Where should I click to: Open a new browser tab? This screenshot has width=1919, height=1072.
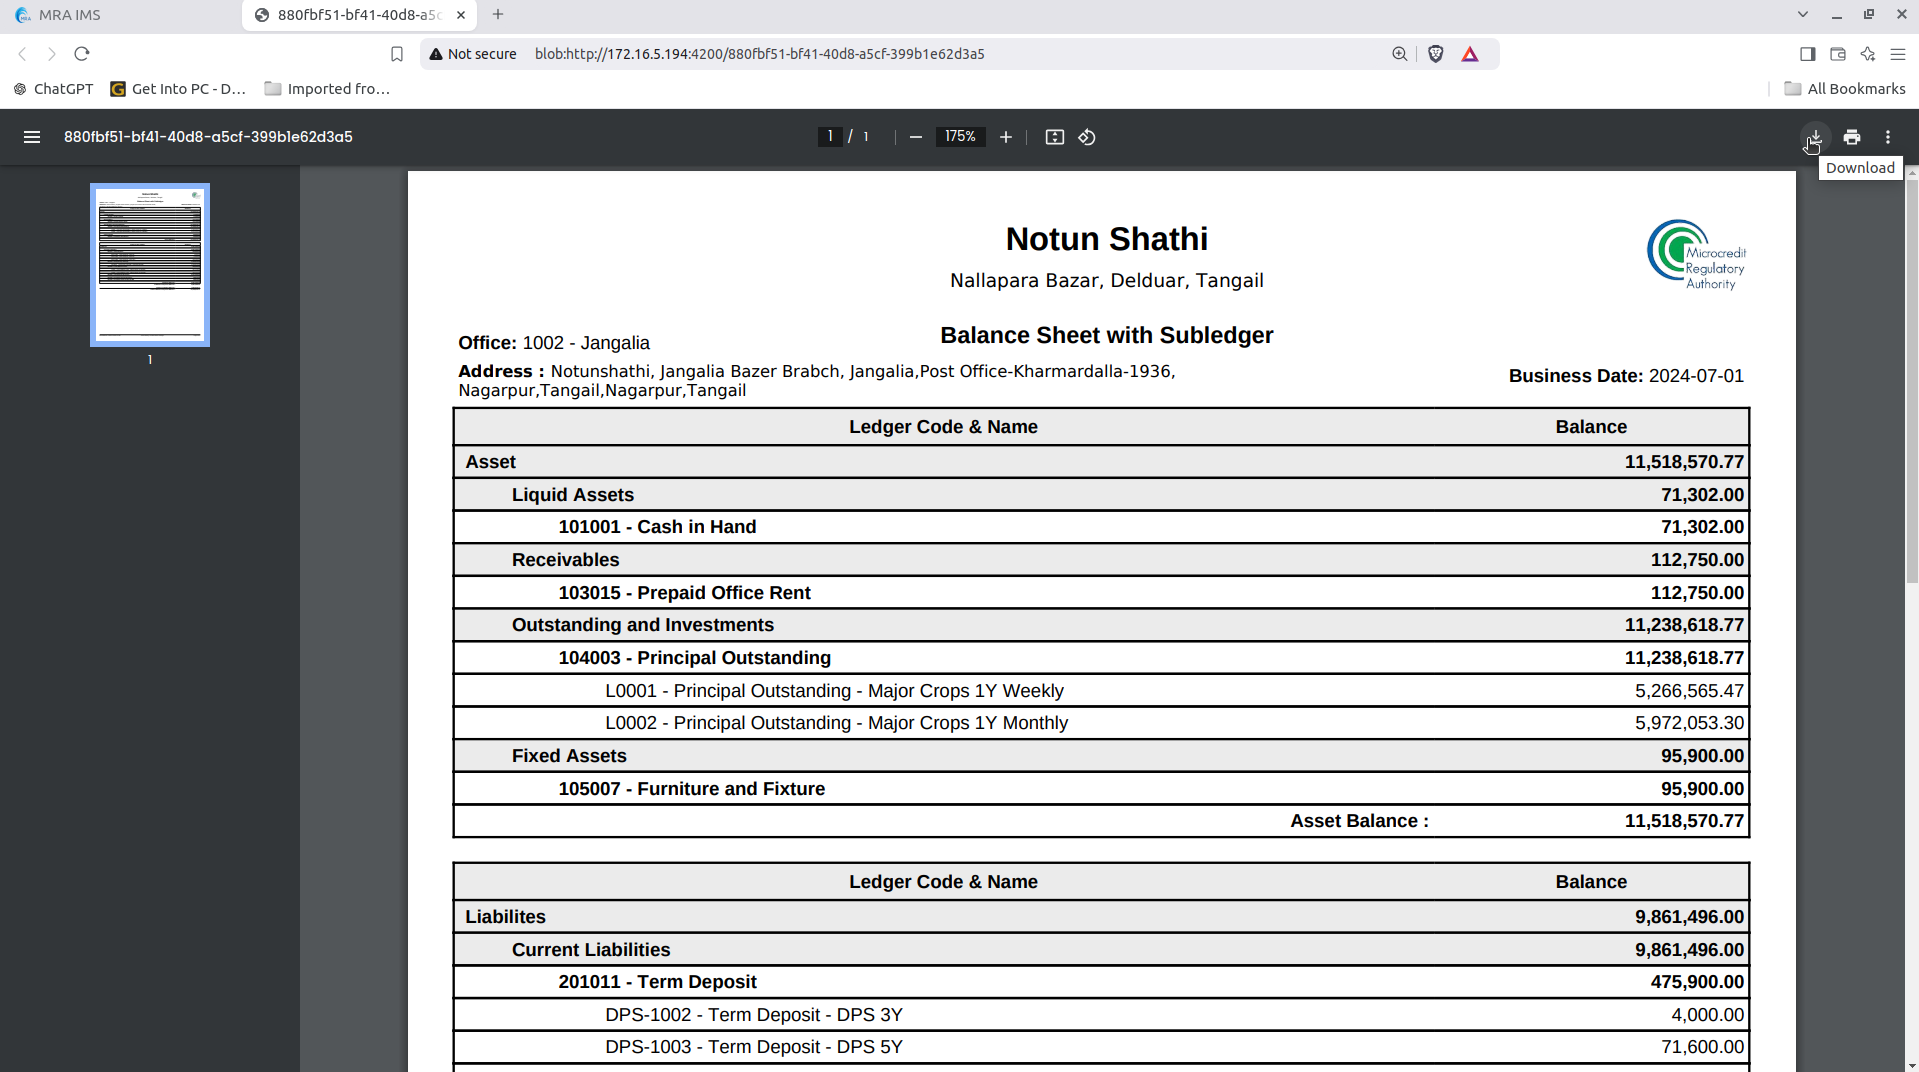tap(498, 15)
